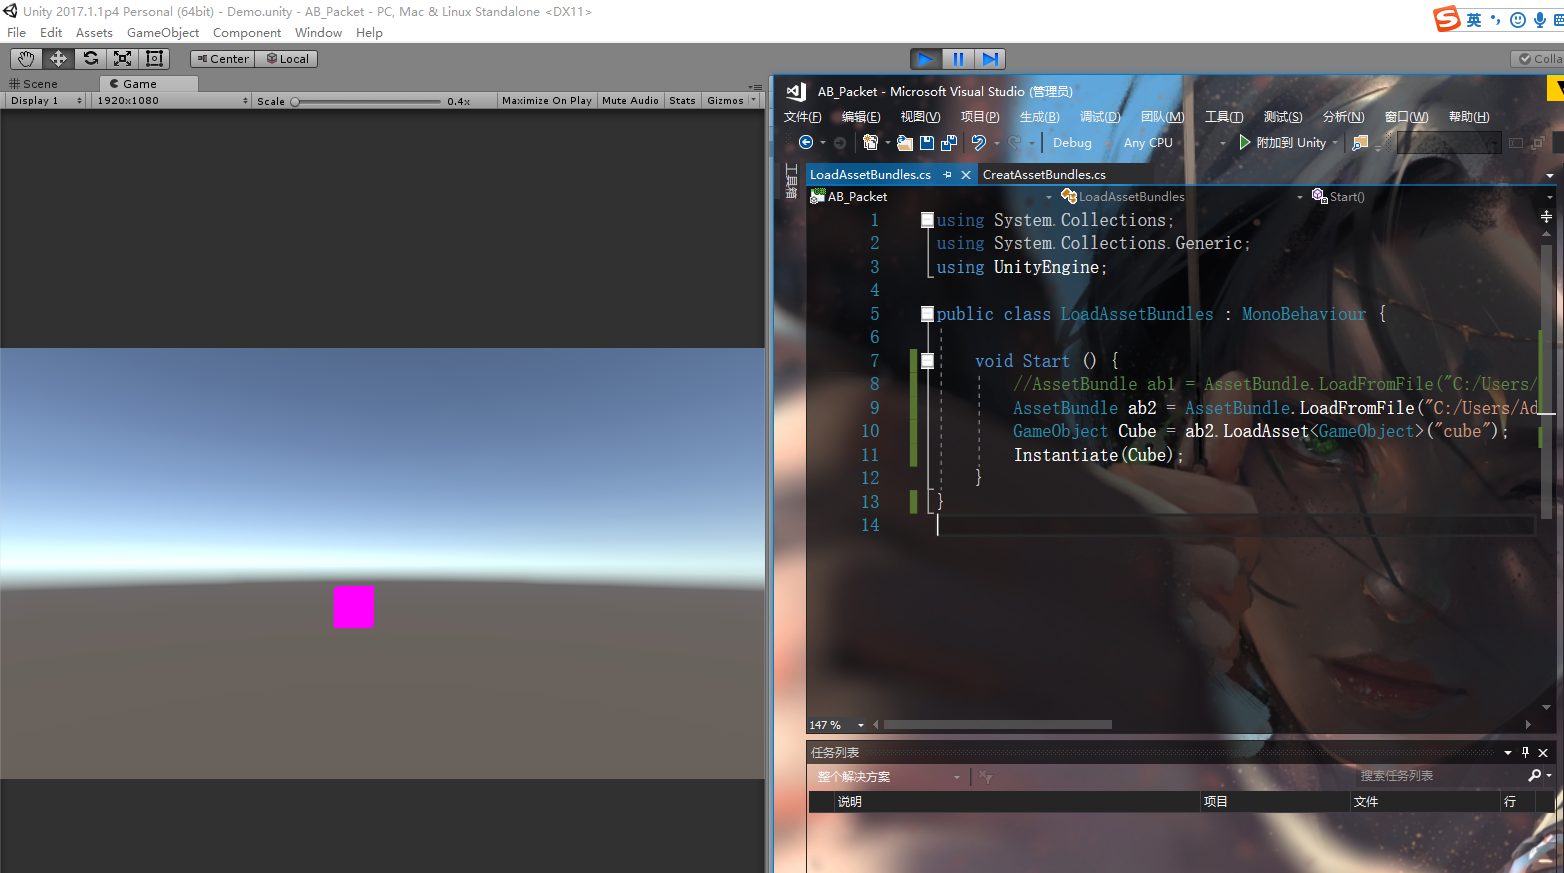
Task: Toggle Local handle rotation button
Action: coord(287,59)
